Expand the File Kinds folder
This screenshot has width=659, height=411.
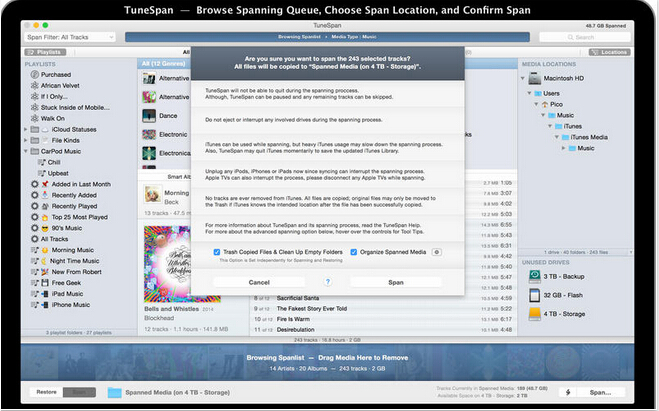point(26,140)
